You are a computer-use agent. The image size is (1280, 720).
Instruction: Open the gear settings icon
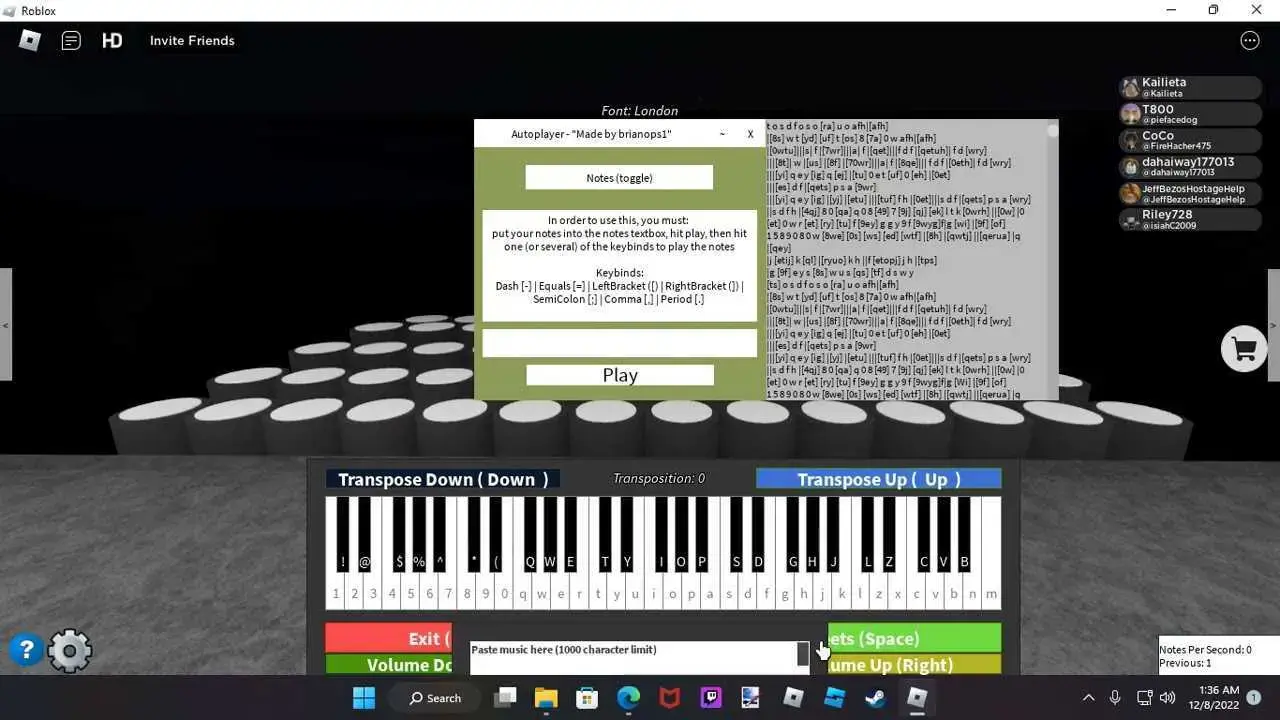[x=70, y=651]
